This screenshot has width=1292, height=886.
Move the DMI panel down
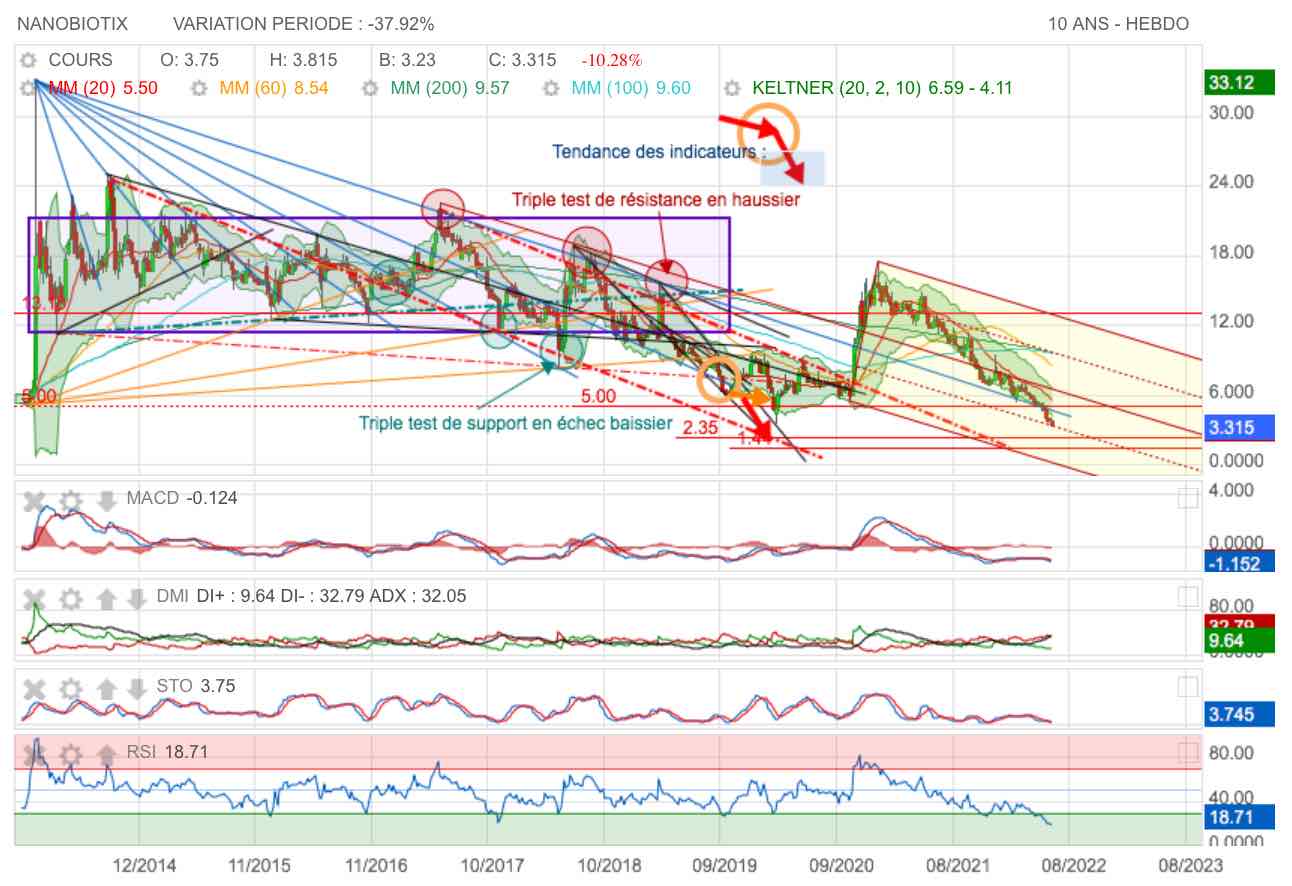137,599
